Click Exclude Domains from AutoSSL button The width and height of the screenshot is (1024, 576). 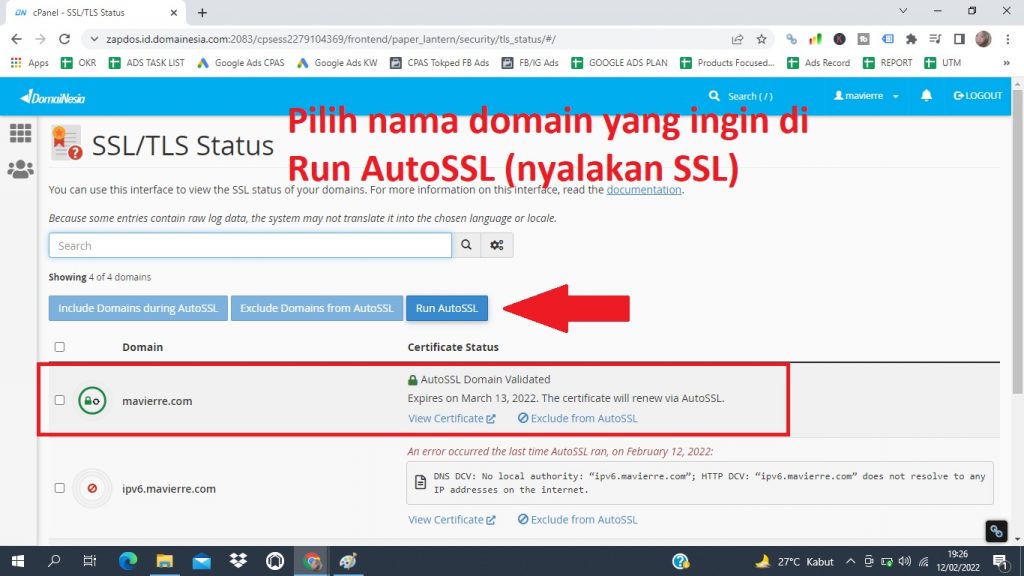click(316, 308)
